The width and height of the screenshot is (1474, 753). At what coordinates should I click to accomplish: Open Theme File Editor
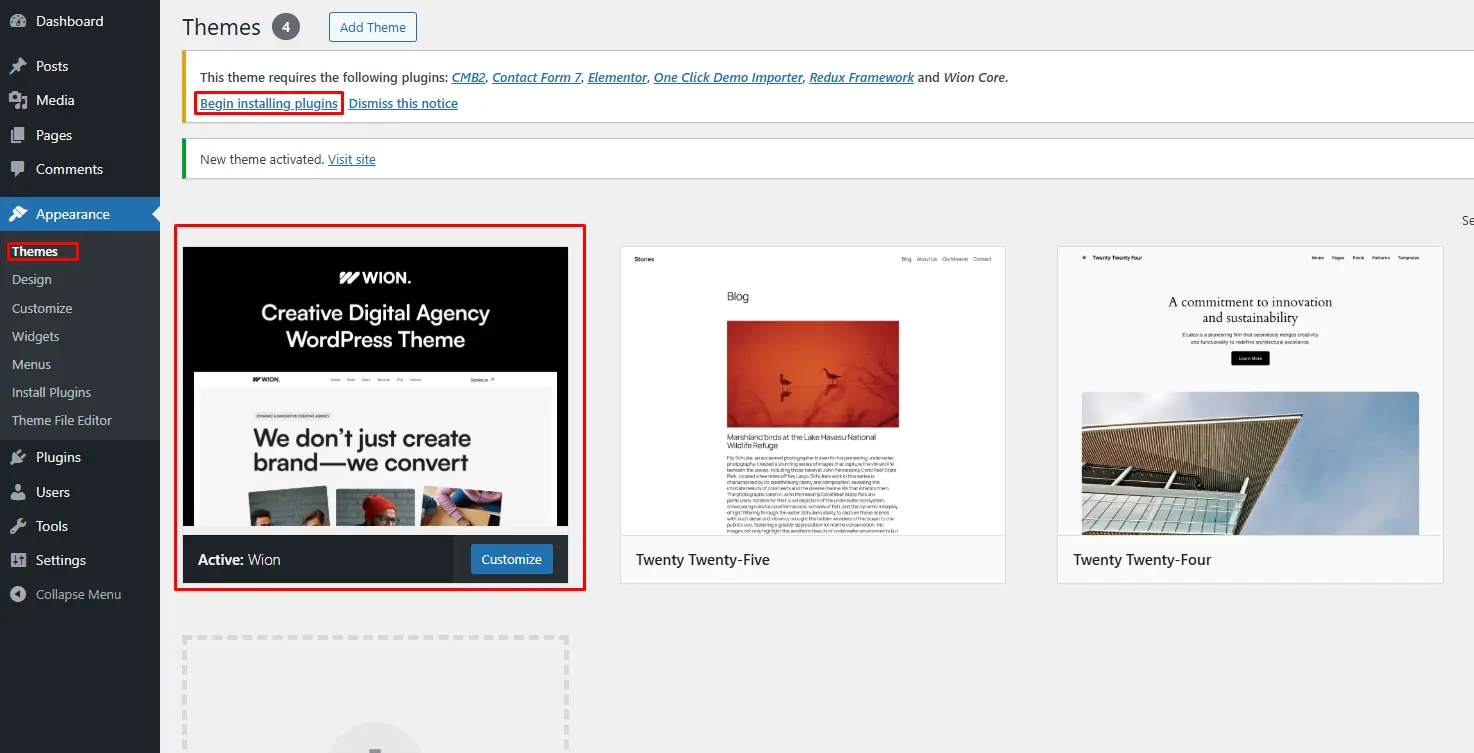62,420
